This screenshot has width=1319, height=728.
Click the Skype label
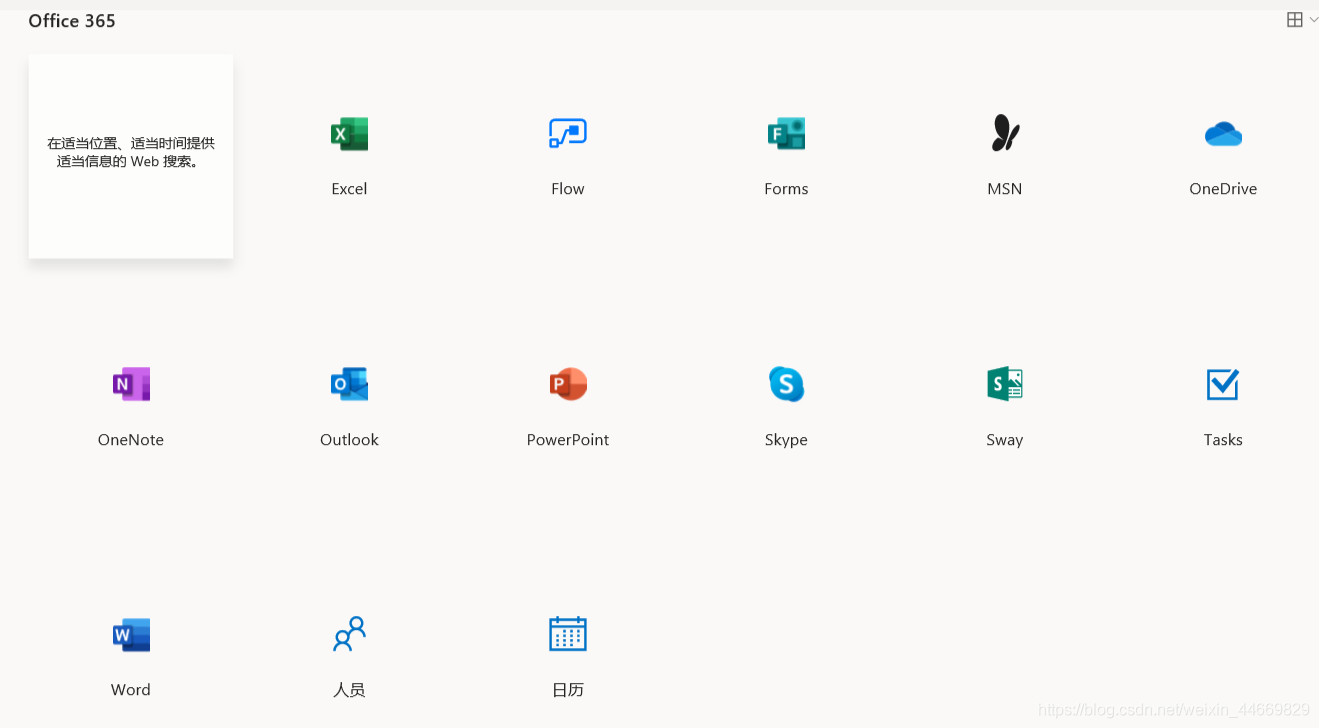click(x=786, y=440)
